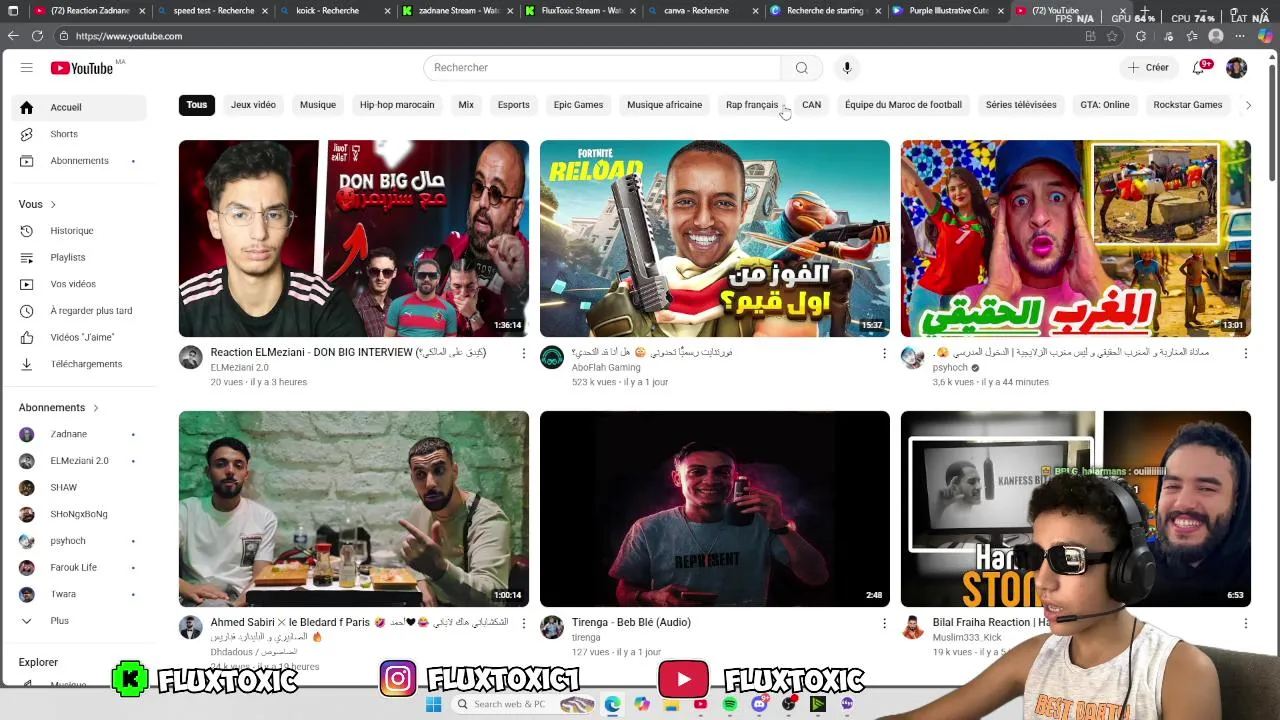The width and height of the screenshot is (1280, 720).
Task: Open SHAW channel in subscriptions
Action: pyautogui.click(x=80, y=488)
